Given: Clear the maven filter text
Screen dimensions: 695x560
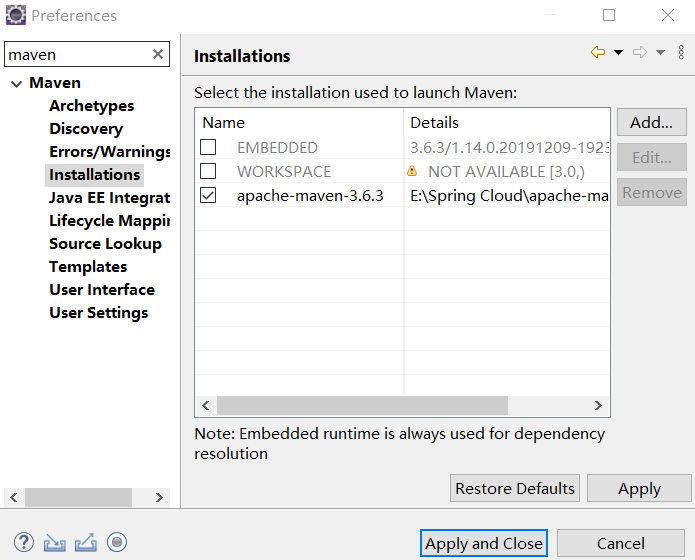Looking at the screenshot, I should (158, 54).
